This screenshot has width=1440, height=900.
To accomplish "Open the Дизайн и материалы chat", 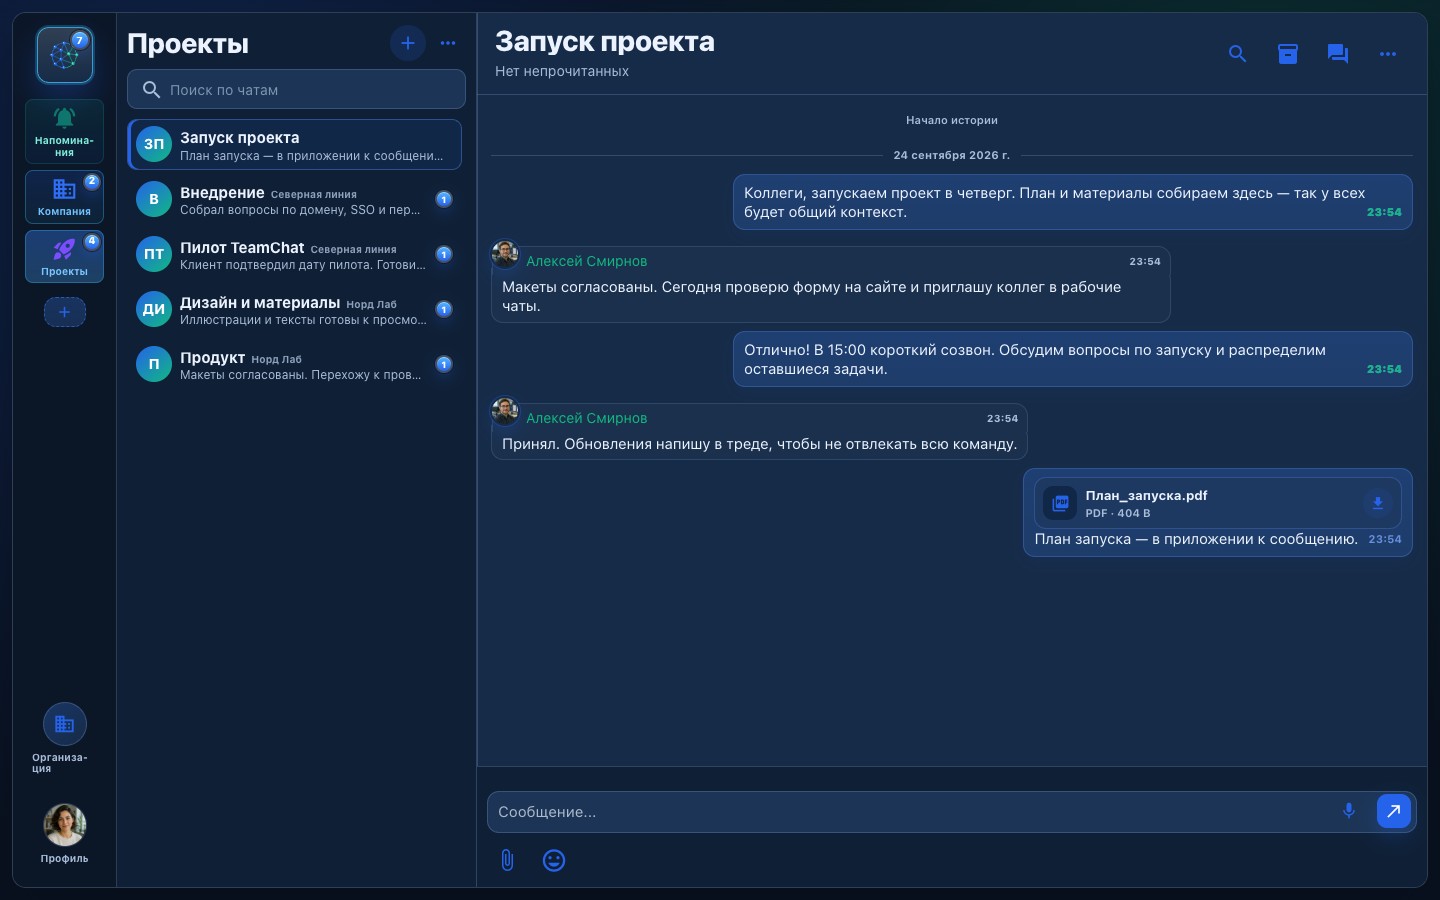I will click(x=296, y=310).
